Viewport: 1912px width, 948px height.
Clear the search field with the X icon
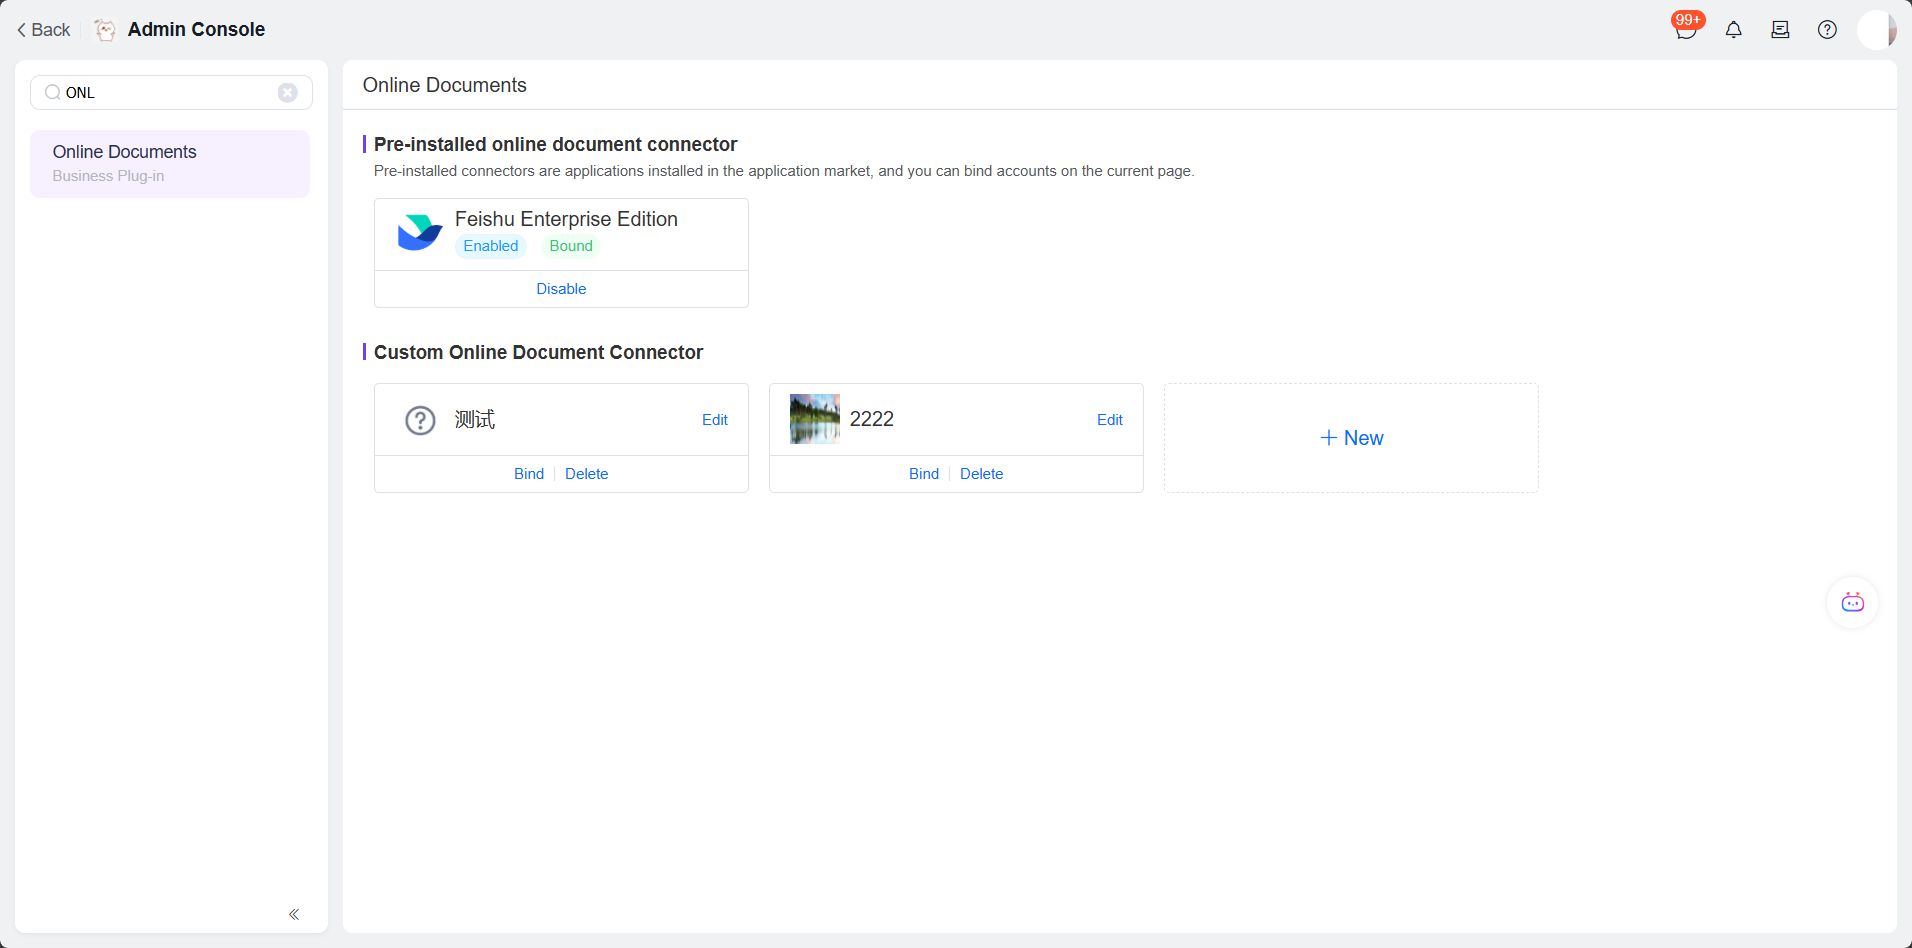pyautogui.click(x=287, y=93)
